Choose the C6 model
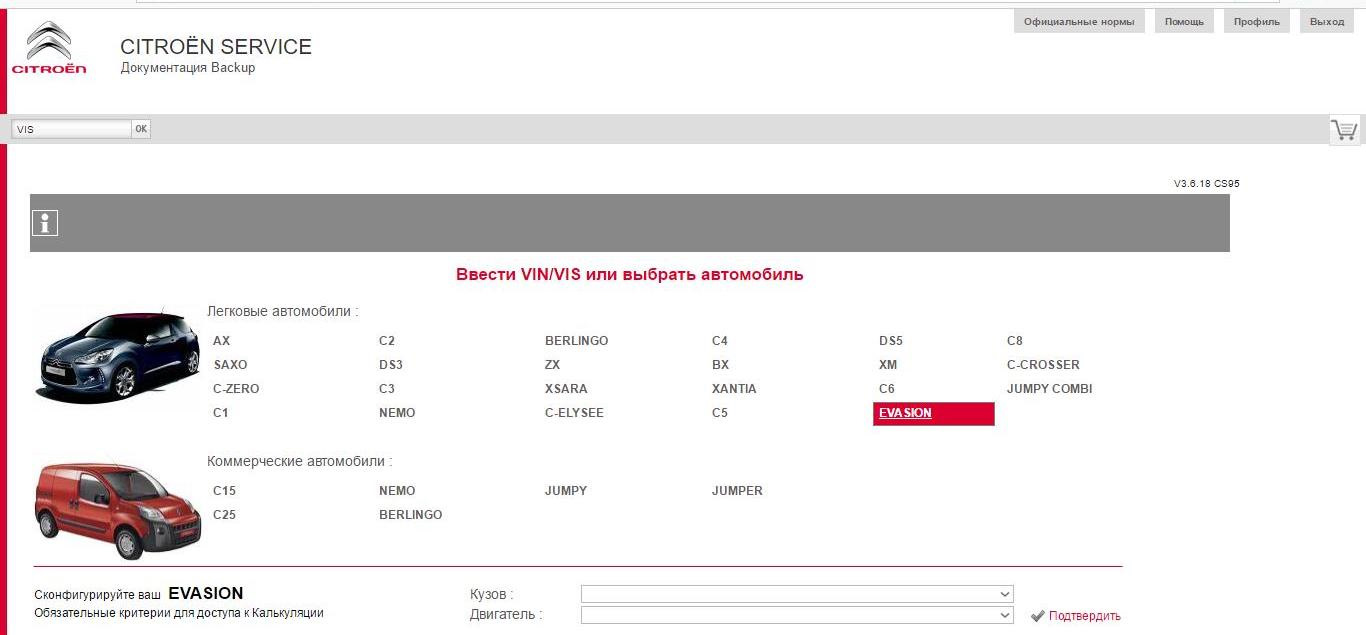 [887, 389]
